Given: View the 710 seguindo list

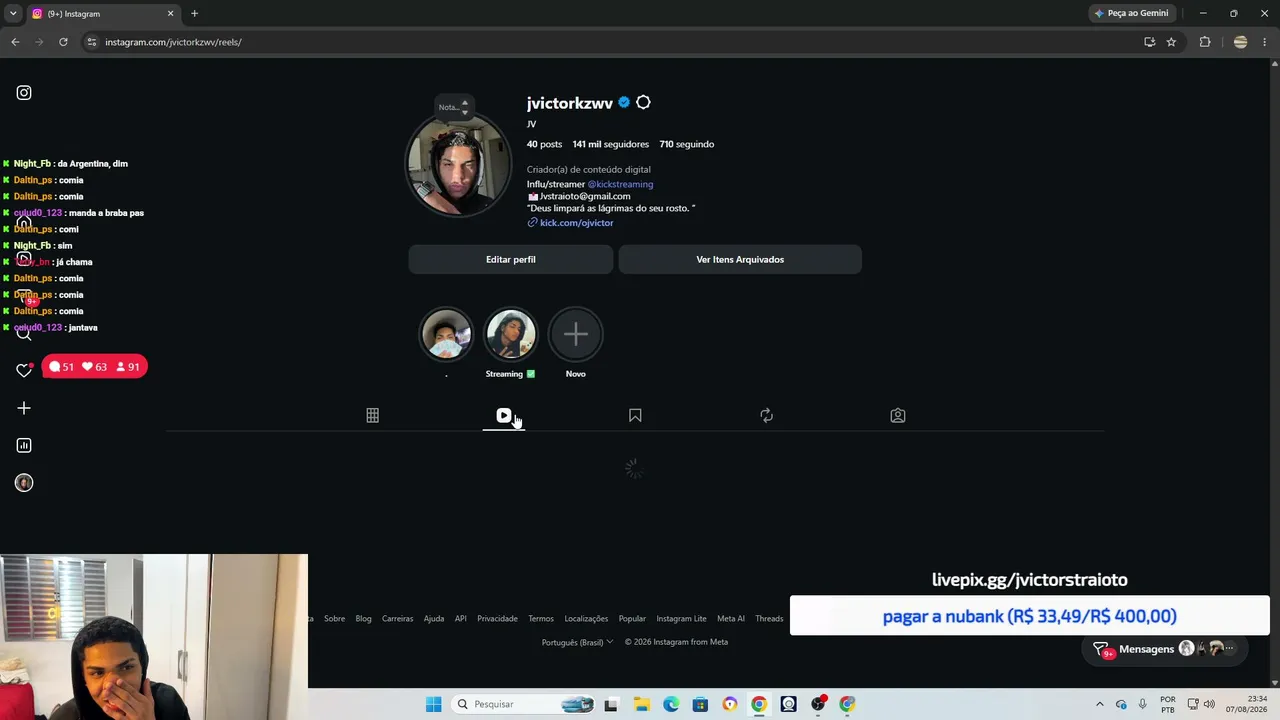Looking at the screenshot, I should click(687, 144).
